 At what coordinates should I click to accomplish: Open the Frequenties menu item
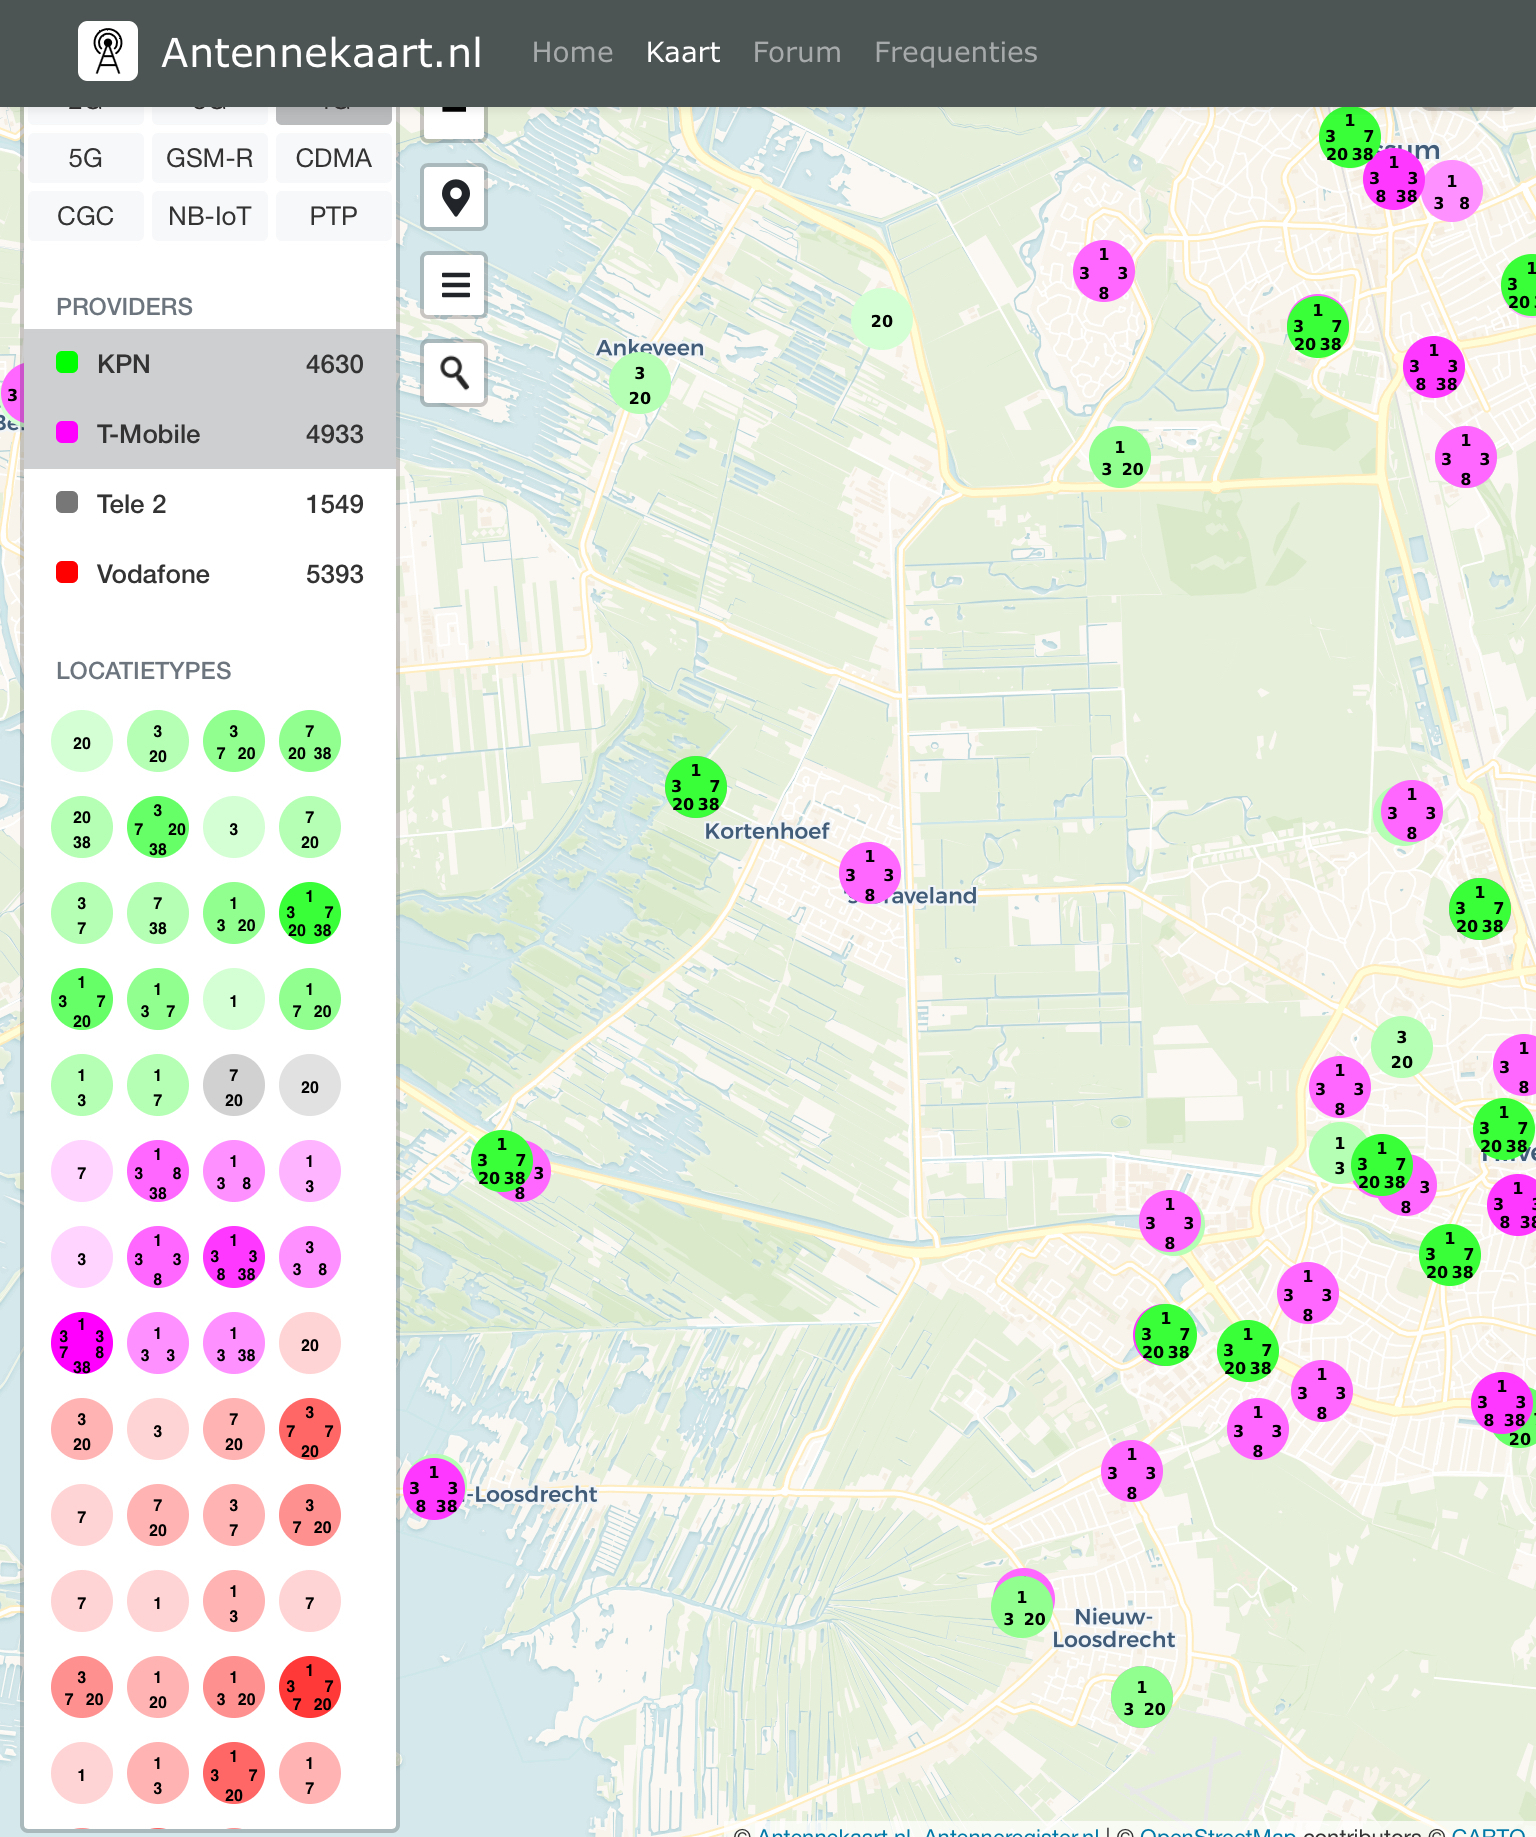pos(956,52)
